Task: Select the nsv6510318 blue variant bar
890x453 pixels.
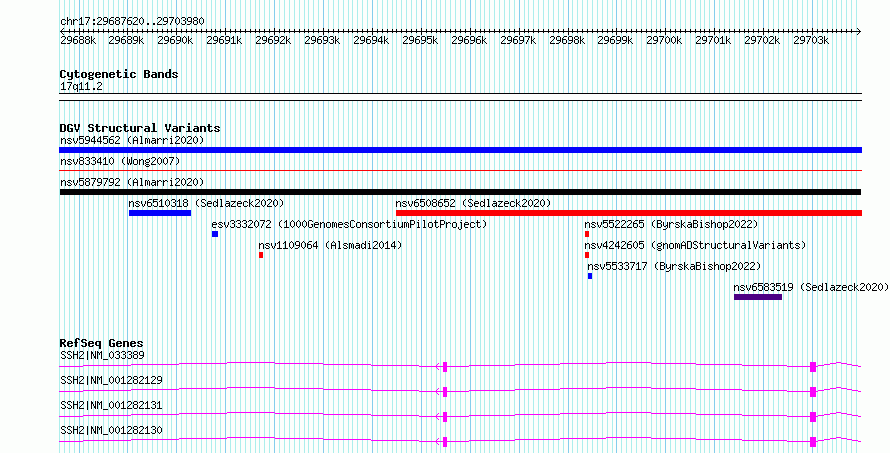Action: [x=160, y=213]
